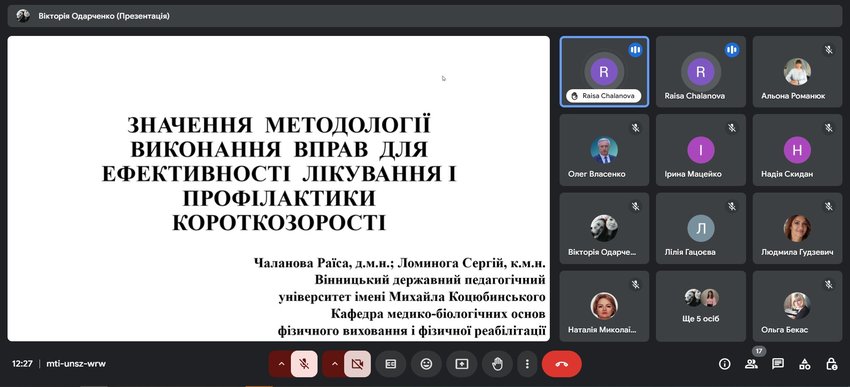This screenshot has width=850, height=387.
Task: Open chat with everyone panel
Action: 778,364
